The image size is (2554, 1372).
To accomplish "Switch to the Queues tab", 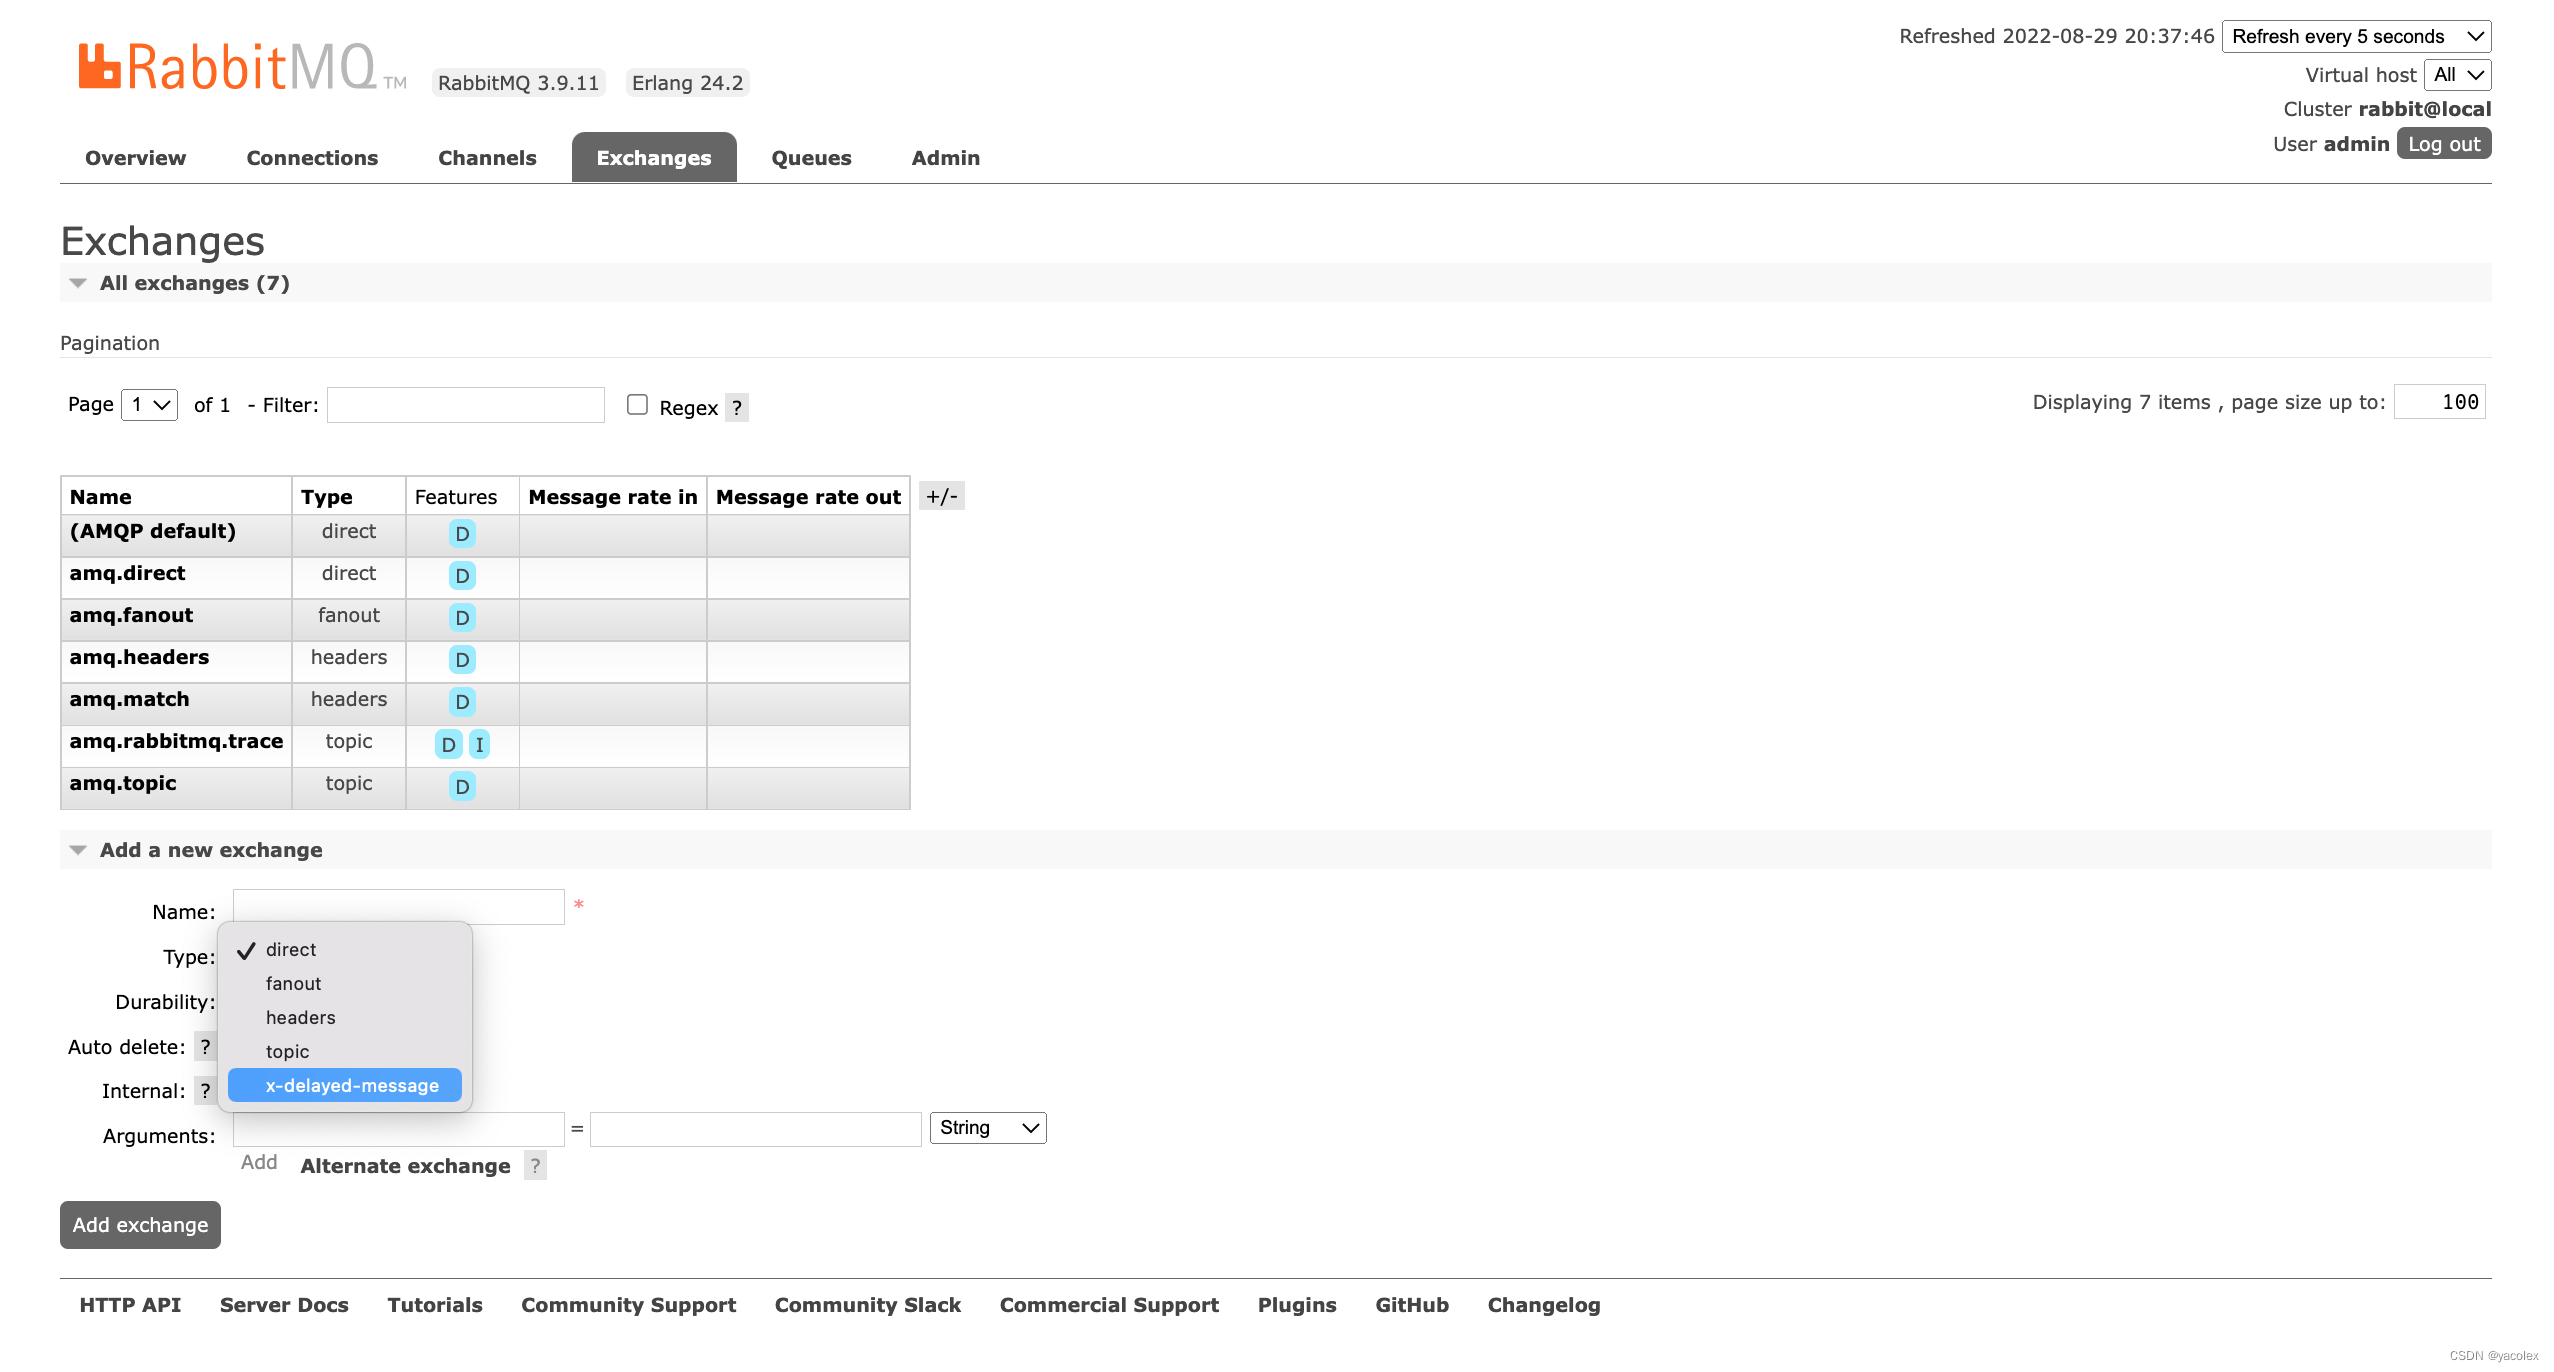I will (x=811, y=158).
